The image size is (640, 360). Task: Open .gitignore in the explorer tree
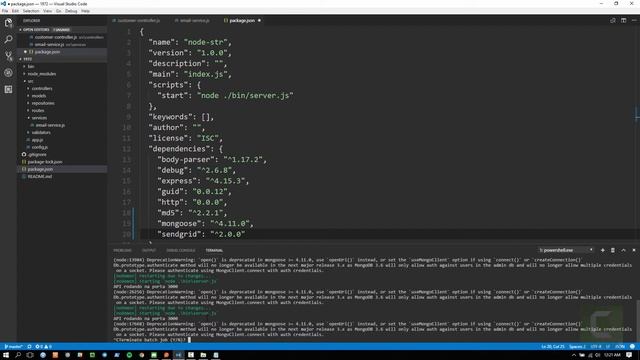pyautogui.click(x=37, y=155)
